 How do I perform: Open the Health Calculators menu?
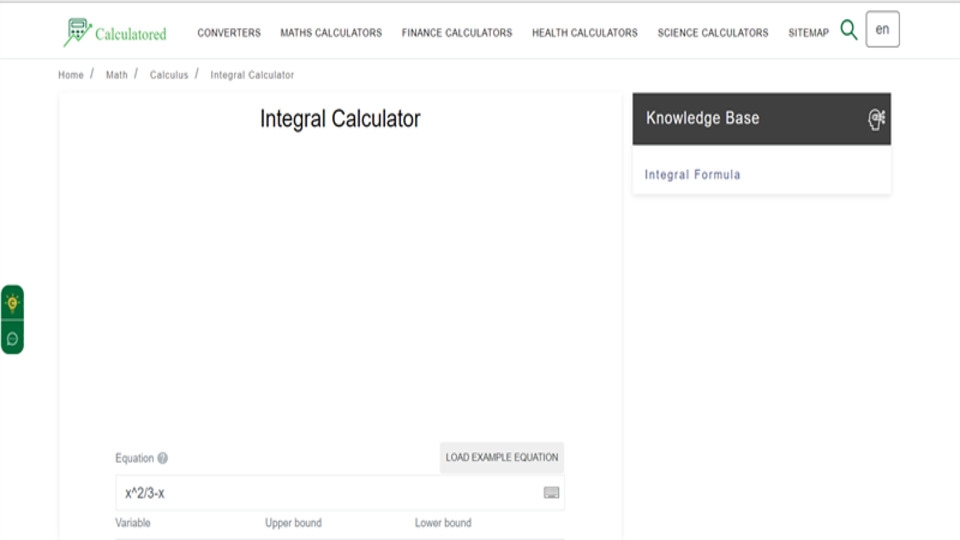point(585,32)
